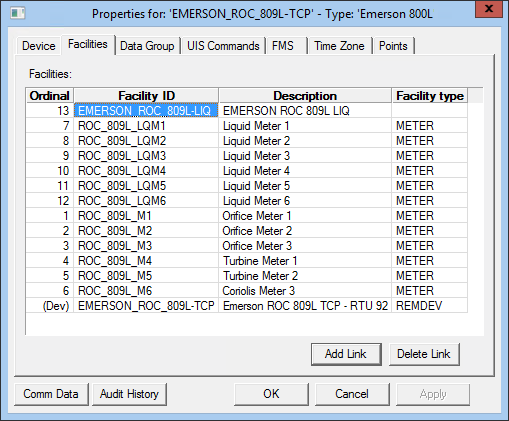Click the Delete Link button
Screen dimensions: 509x421
[424, 354]
